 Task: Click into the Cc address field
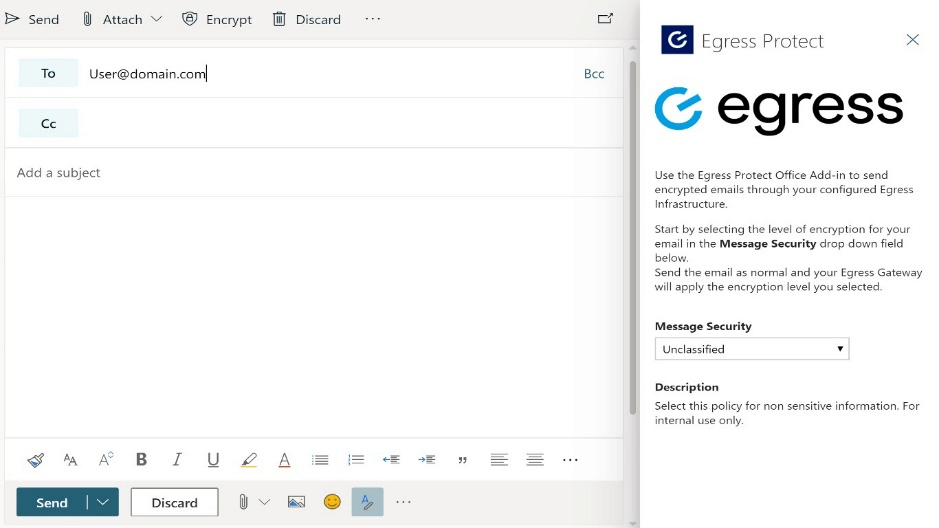click(350, 123)
